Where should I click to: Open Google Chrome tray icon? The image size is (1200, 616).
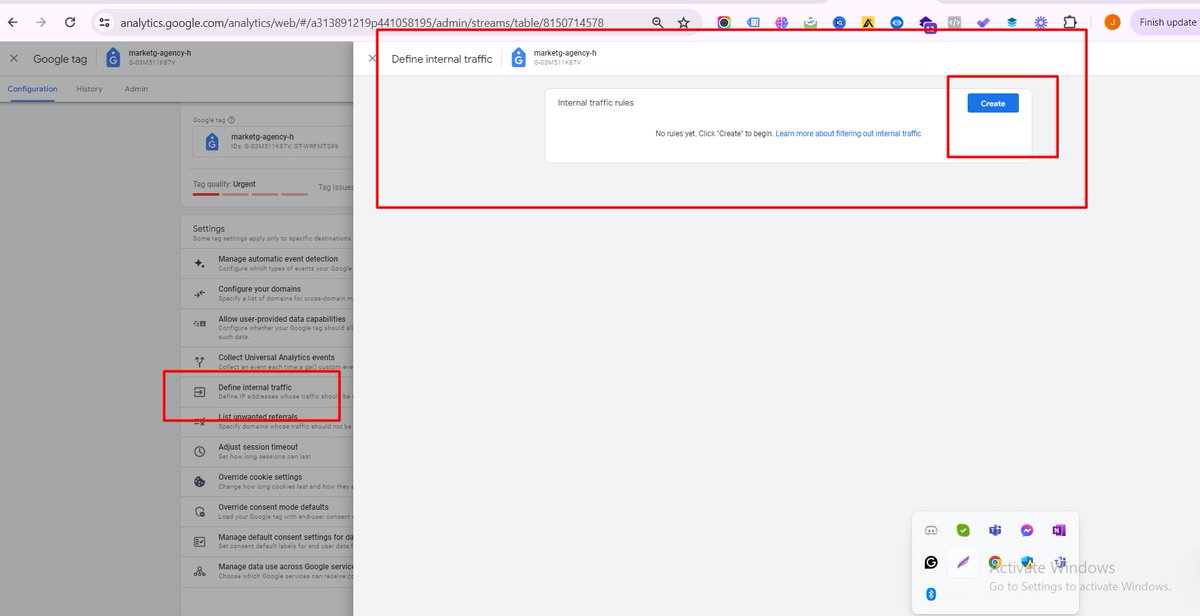pos(995,563)
